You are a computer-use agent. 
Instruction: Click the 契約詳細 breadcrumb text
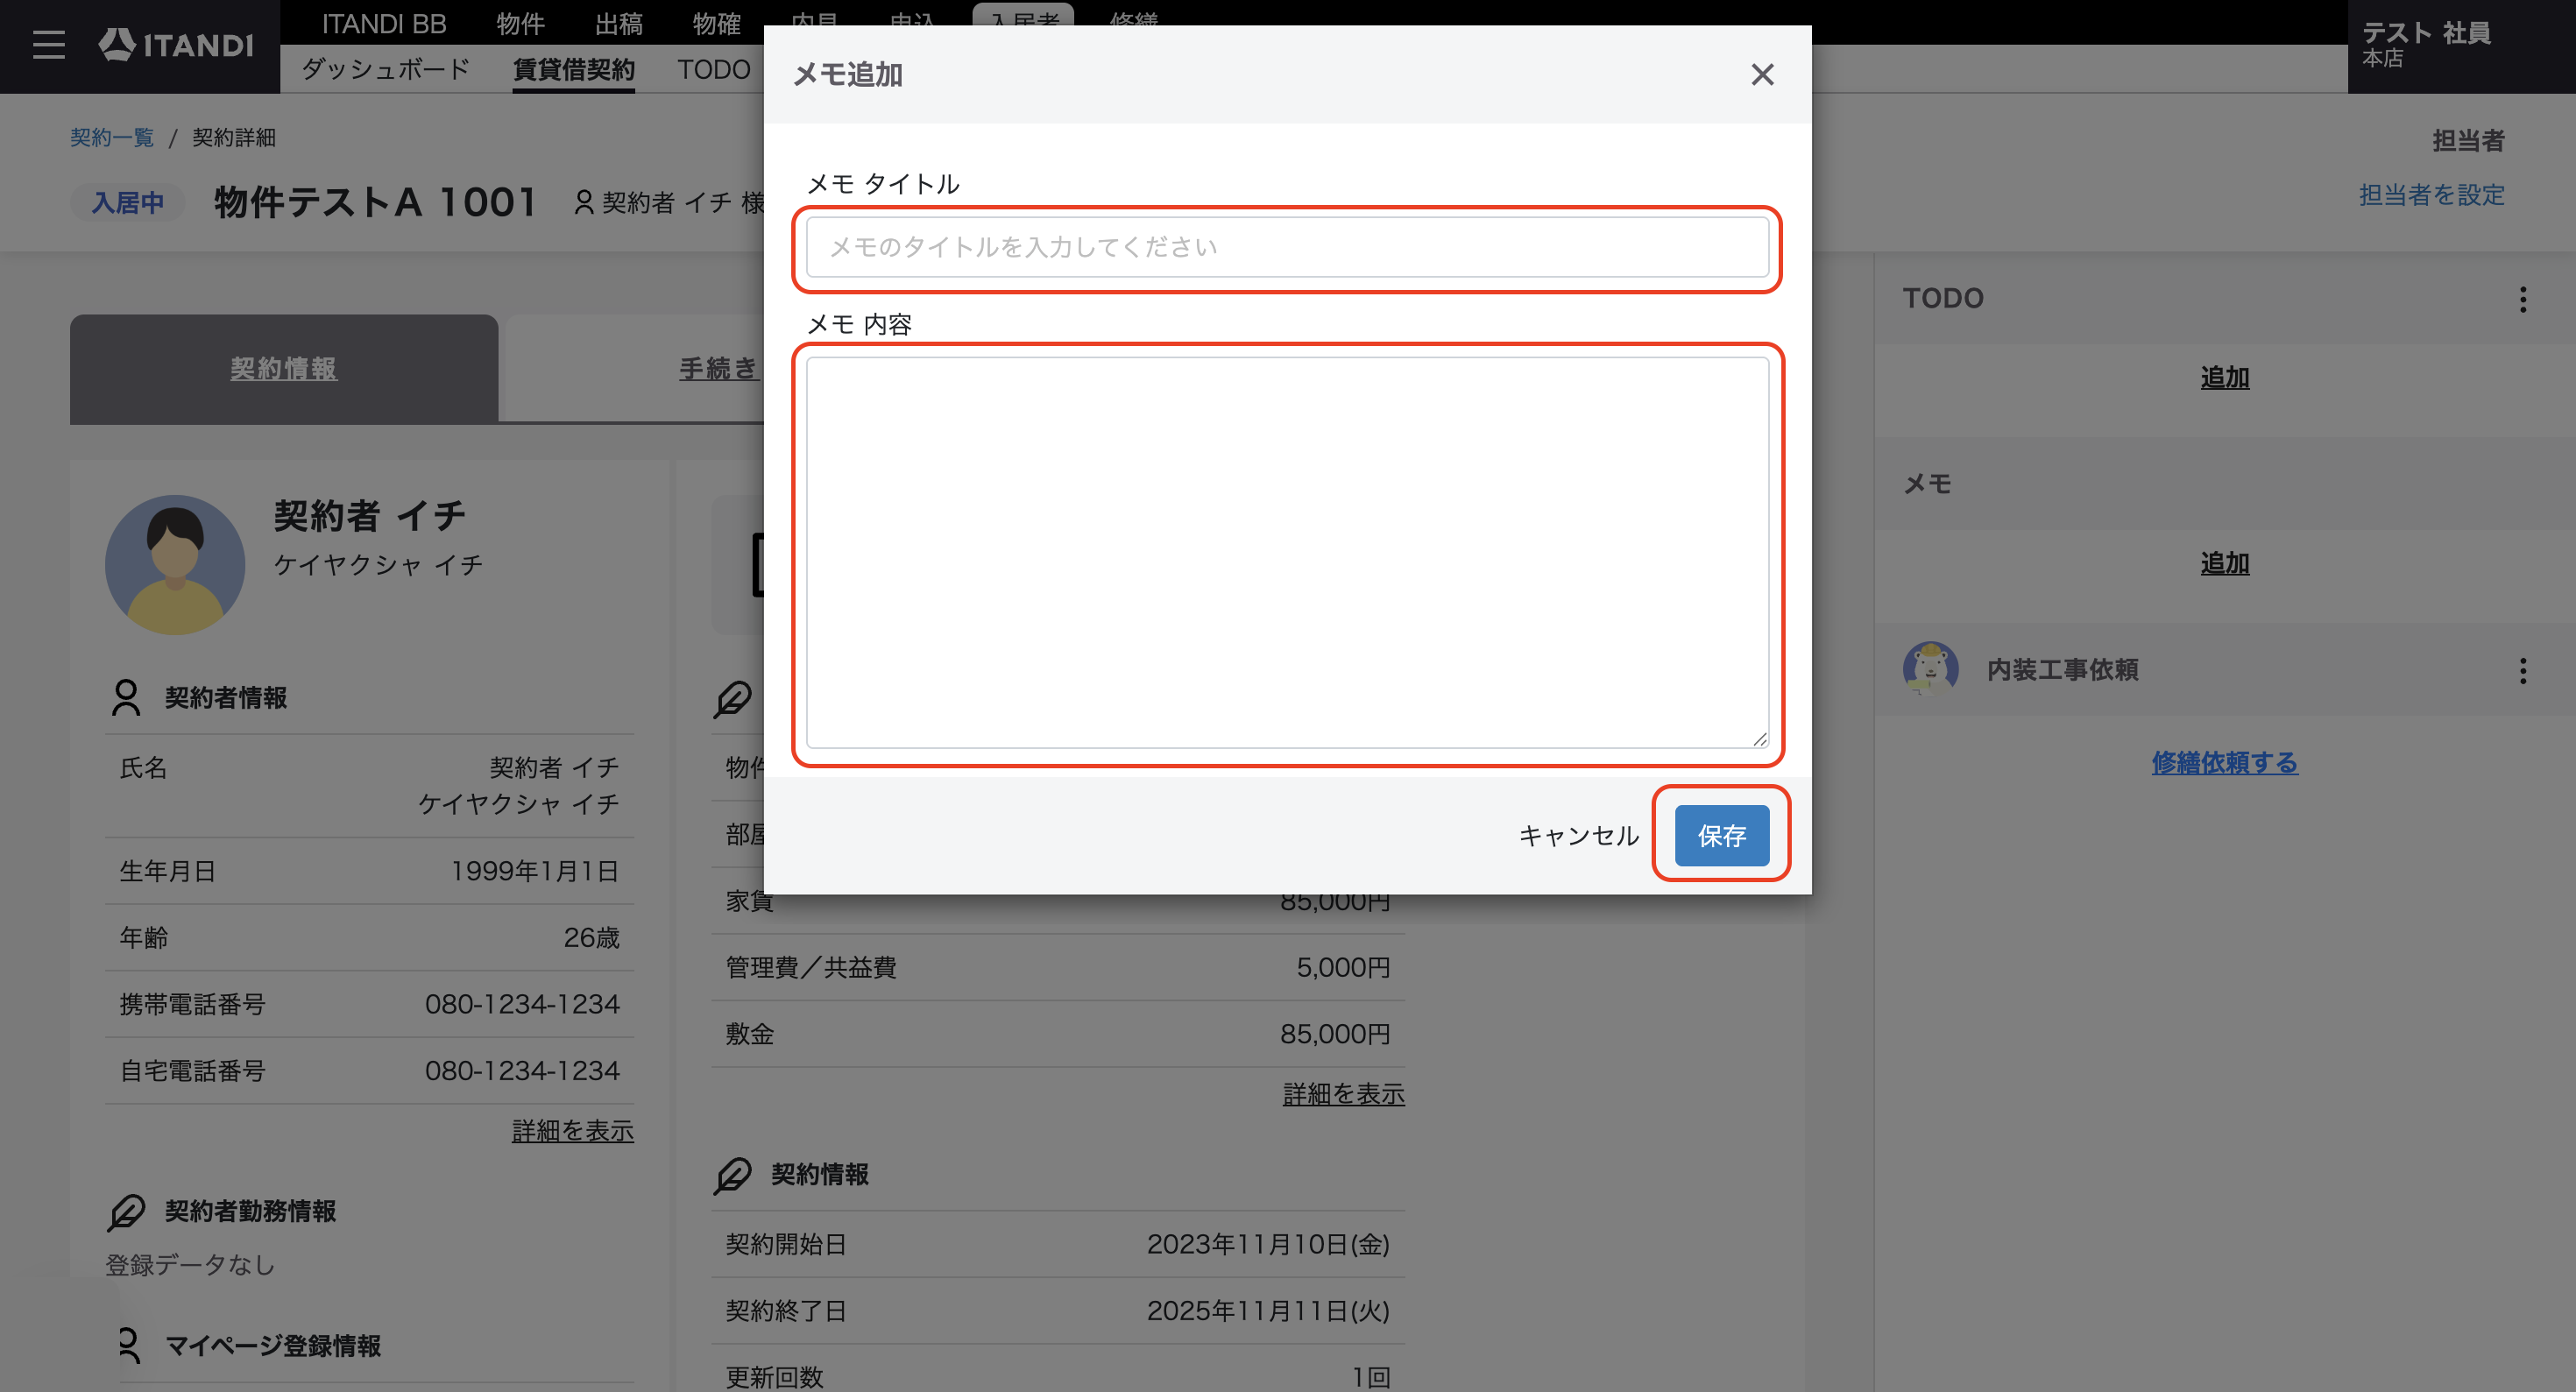click(234, 137)
